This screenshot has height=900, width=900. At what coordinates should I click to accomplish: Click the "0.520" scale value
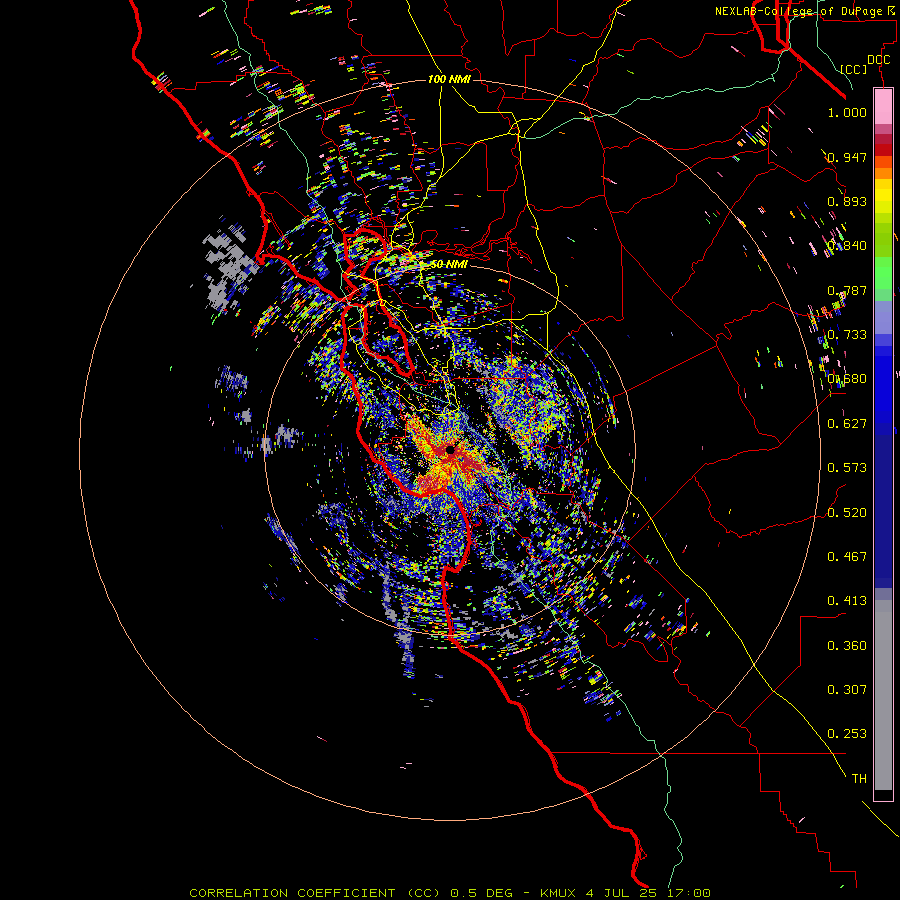(847, 513)
